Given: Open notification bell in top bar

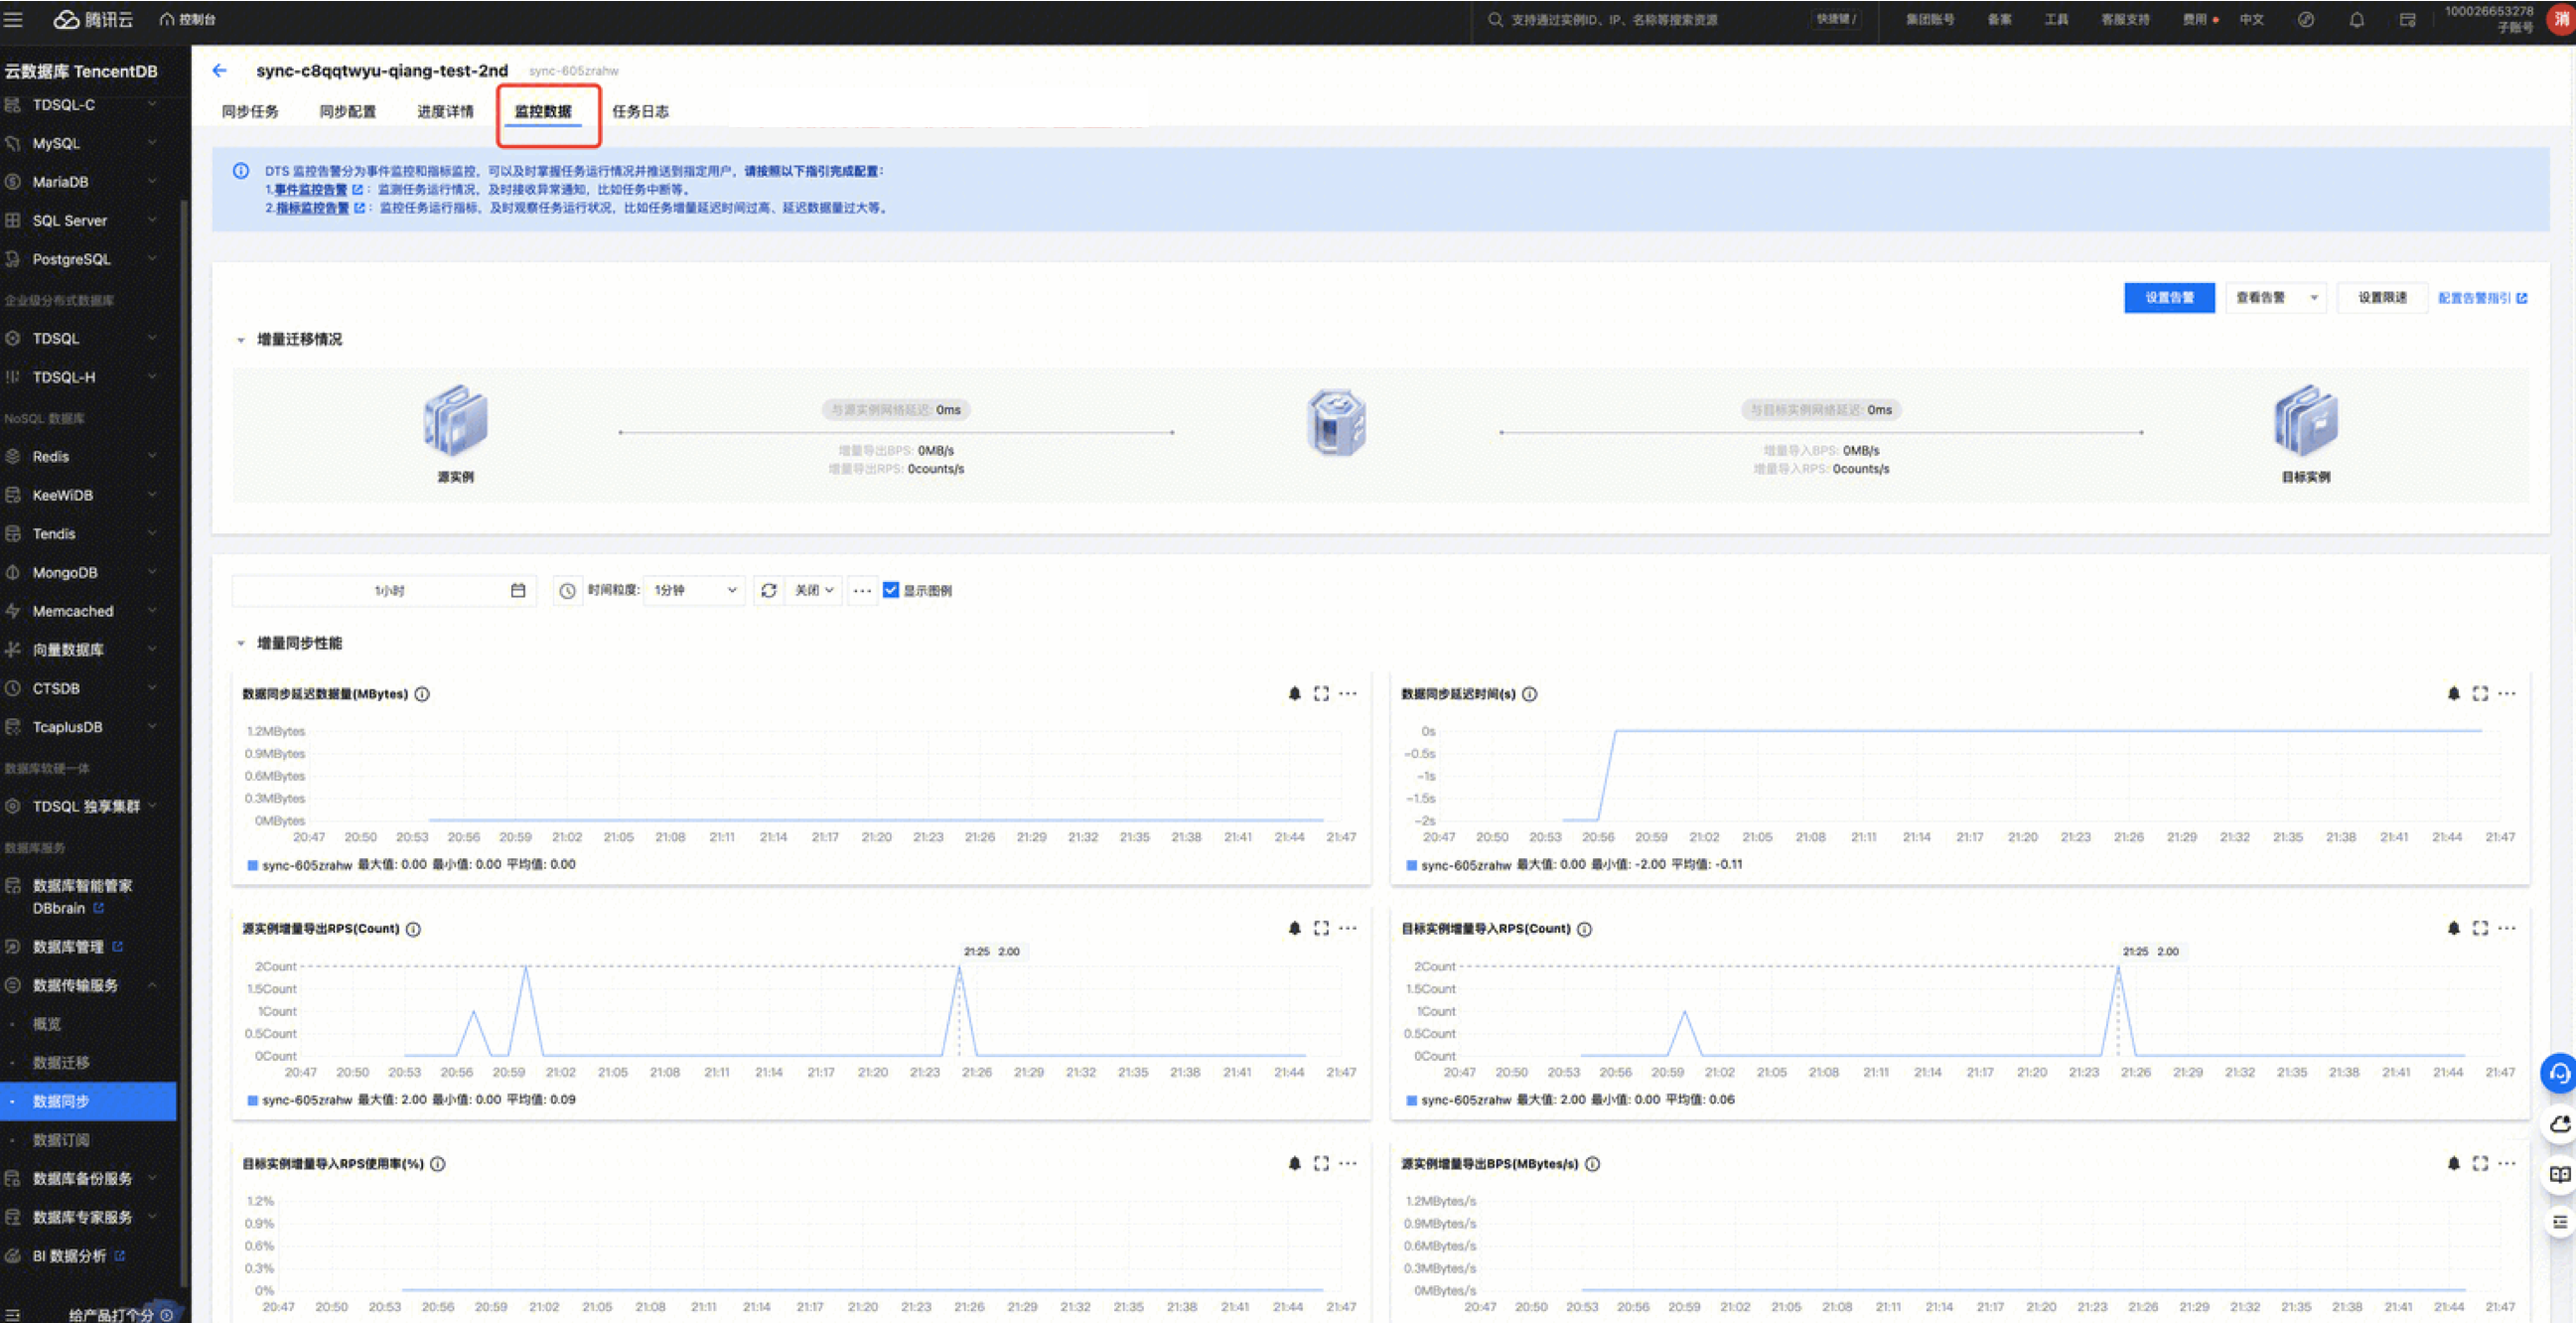Looking at the screenshot, I should [2356, 19].
